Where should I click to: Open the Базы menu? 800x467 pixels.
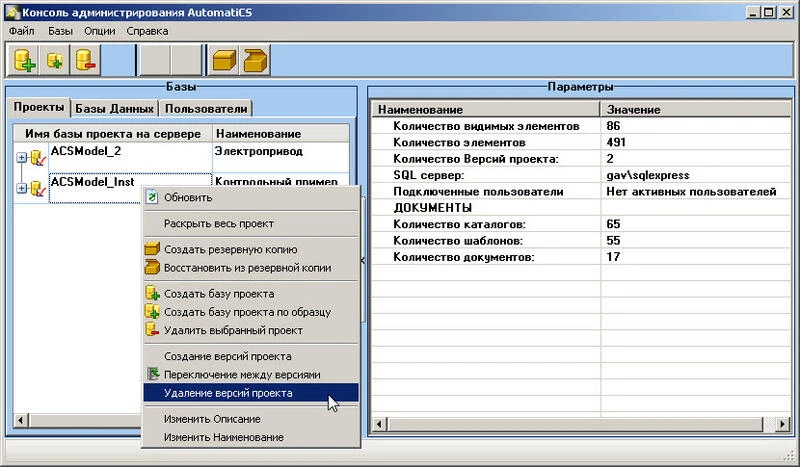click(60, 31)
